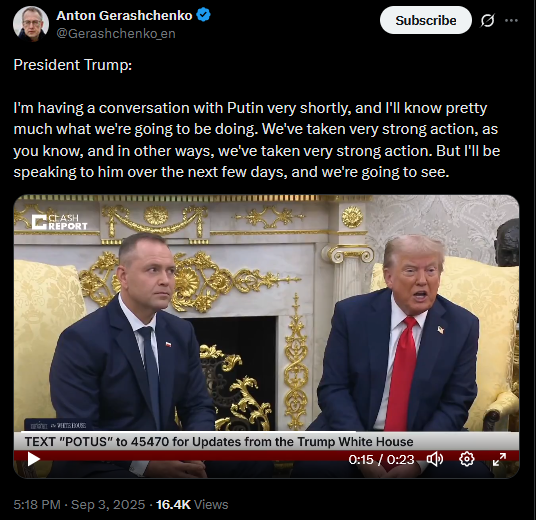The image size is (536, 520).
Task: Open the Anton Gerashchenko display name link
Action: pyautogui.click(x=124, y=15)
